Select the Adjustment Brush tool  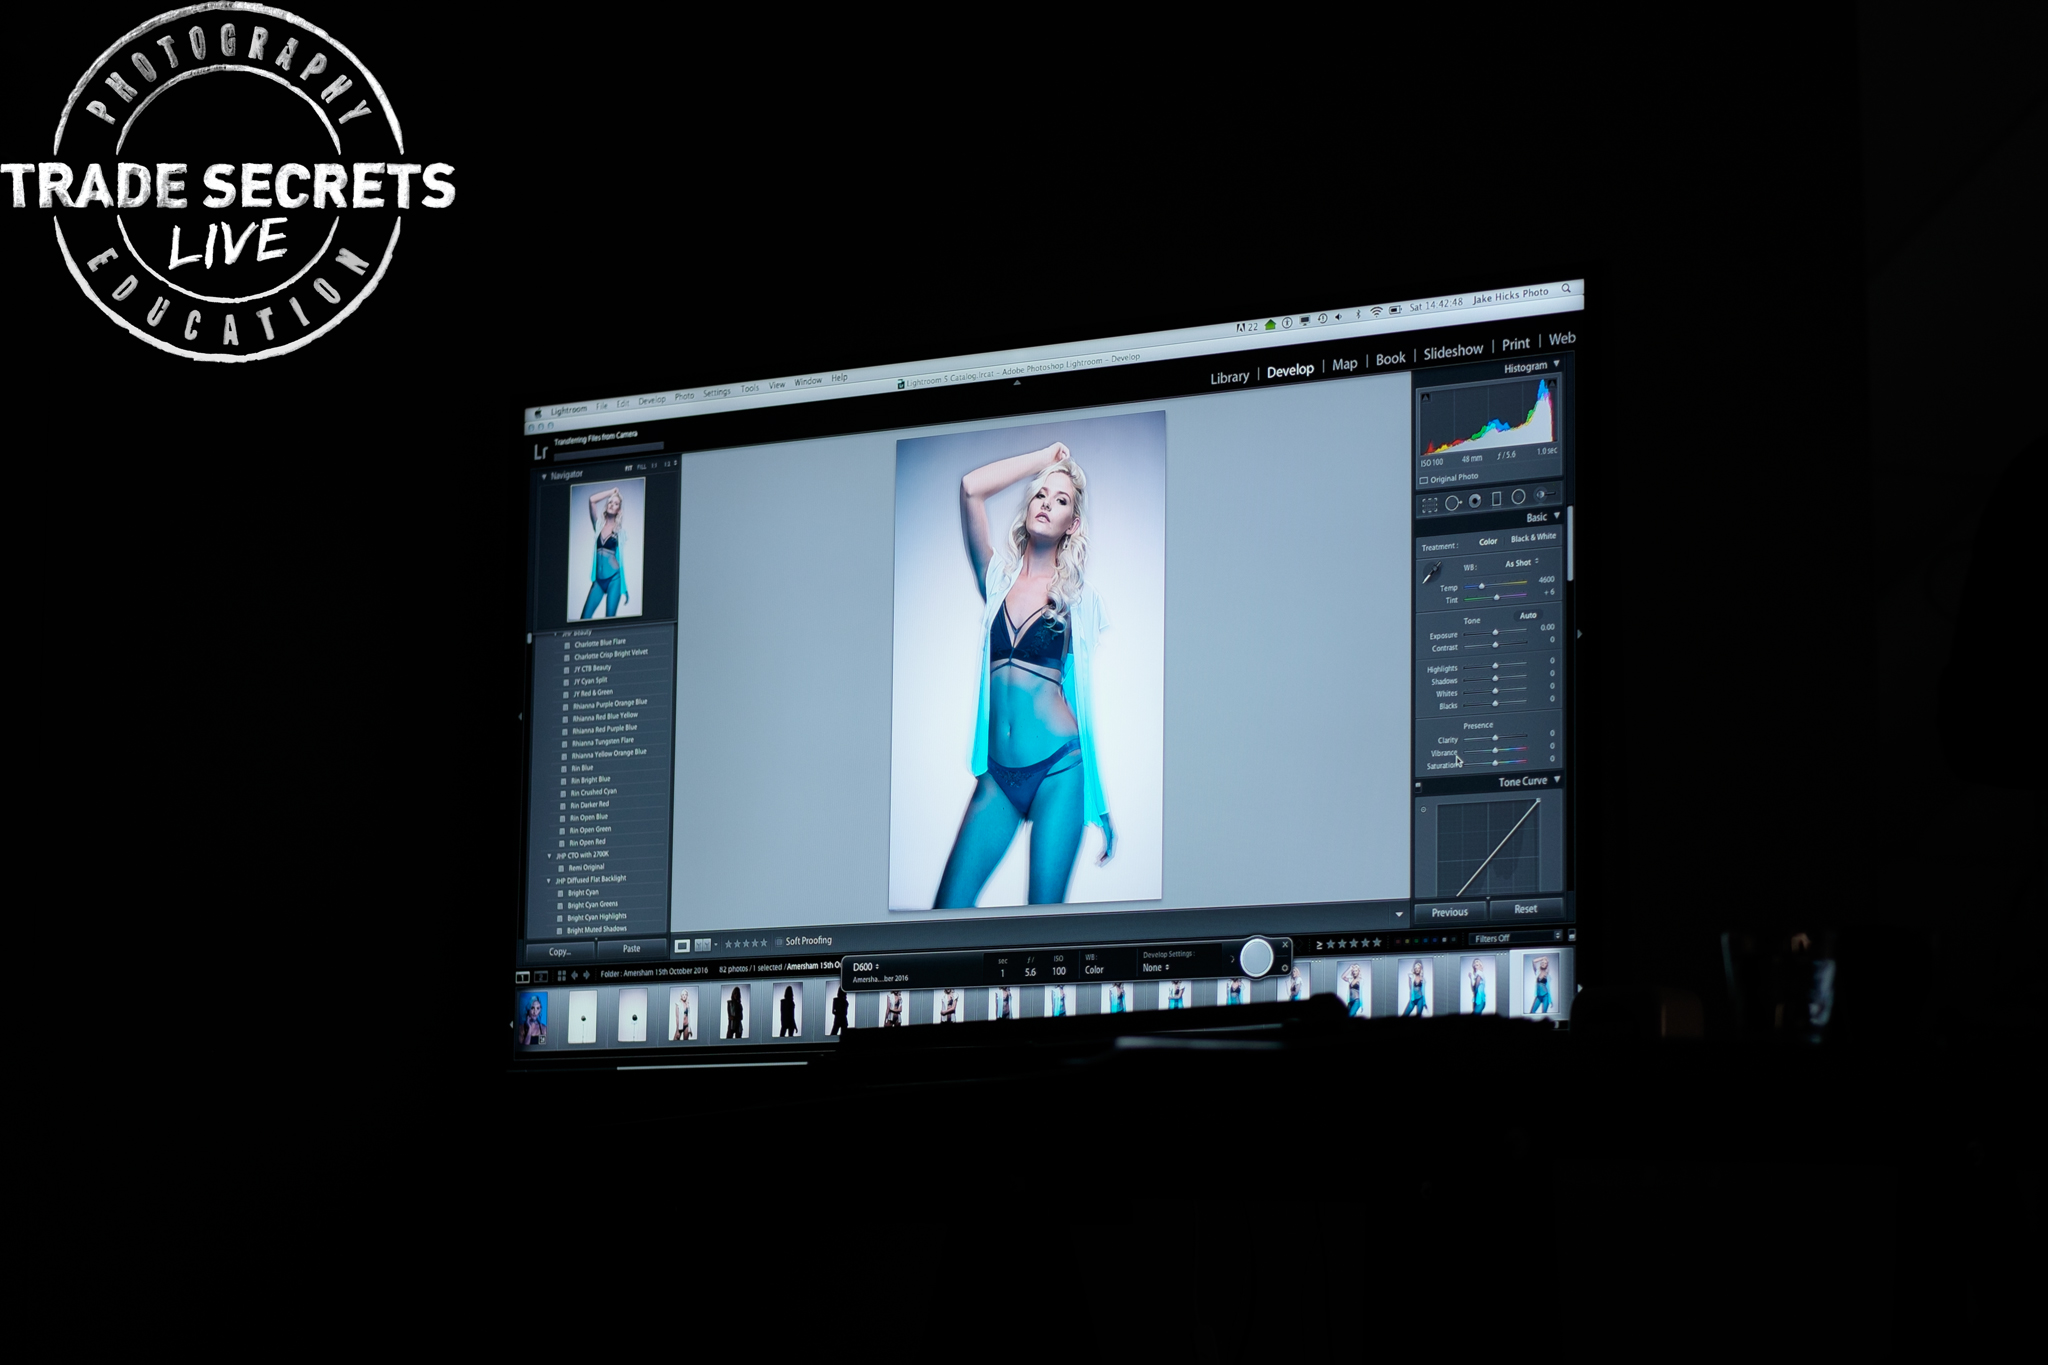[x=1545, y=494]
